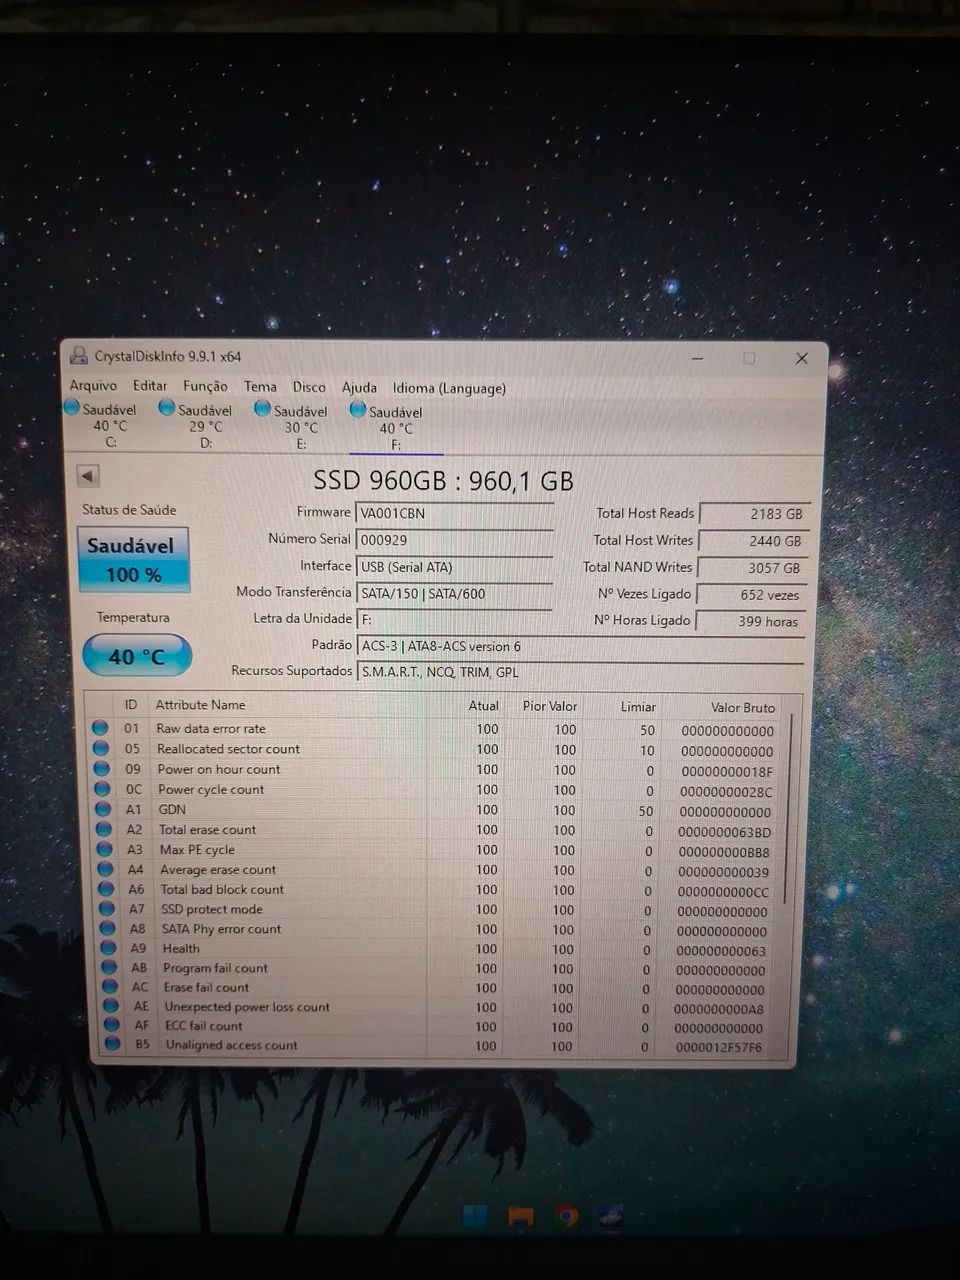This screenshot has height=1280, width=960.
Task: Click the ID column header
Action: point(131,704)
